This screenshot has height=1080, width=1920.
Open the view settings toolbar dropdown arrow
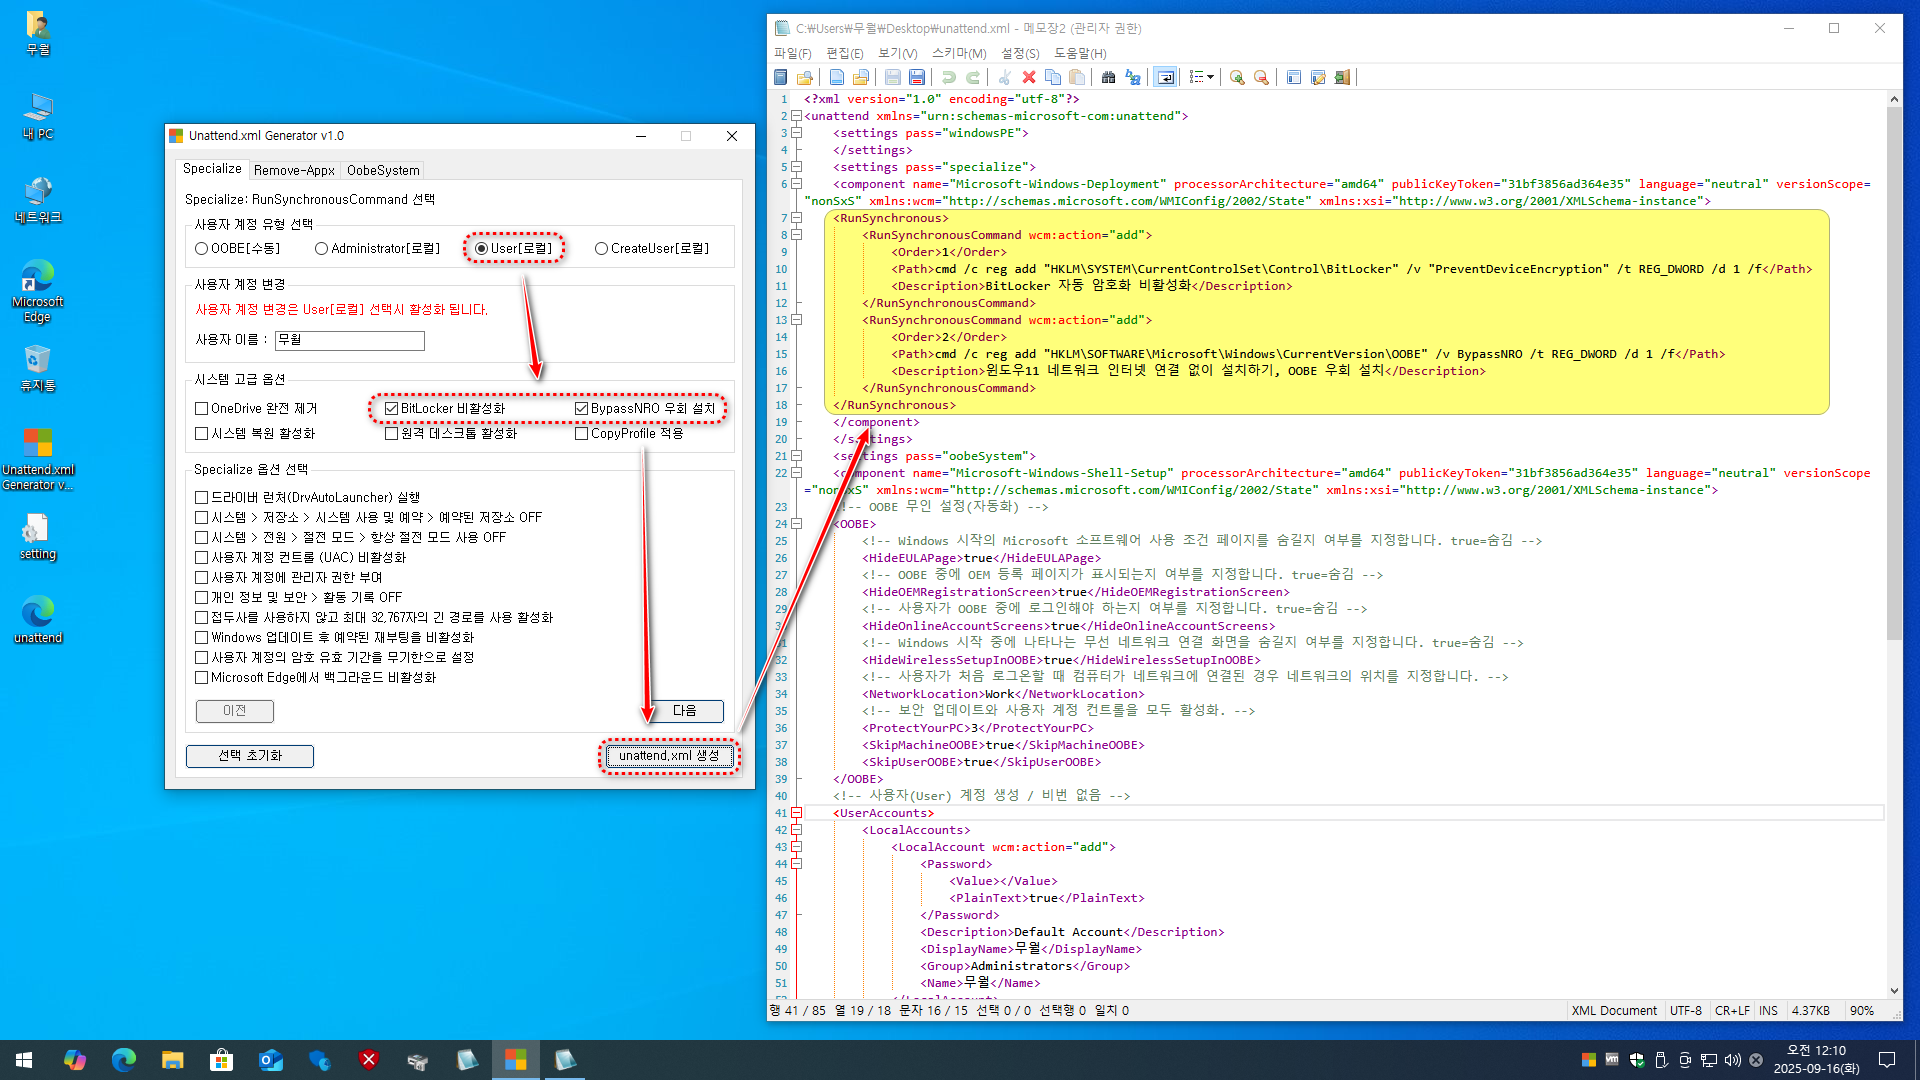pyautogui.click(x=1211, y=77)
